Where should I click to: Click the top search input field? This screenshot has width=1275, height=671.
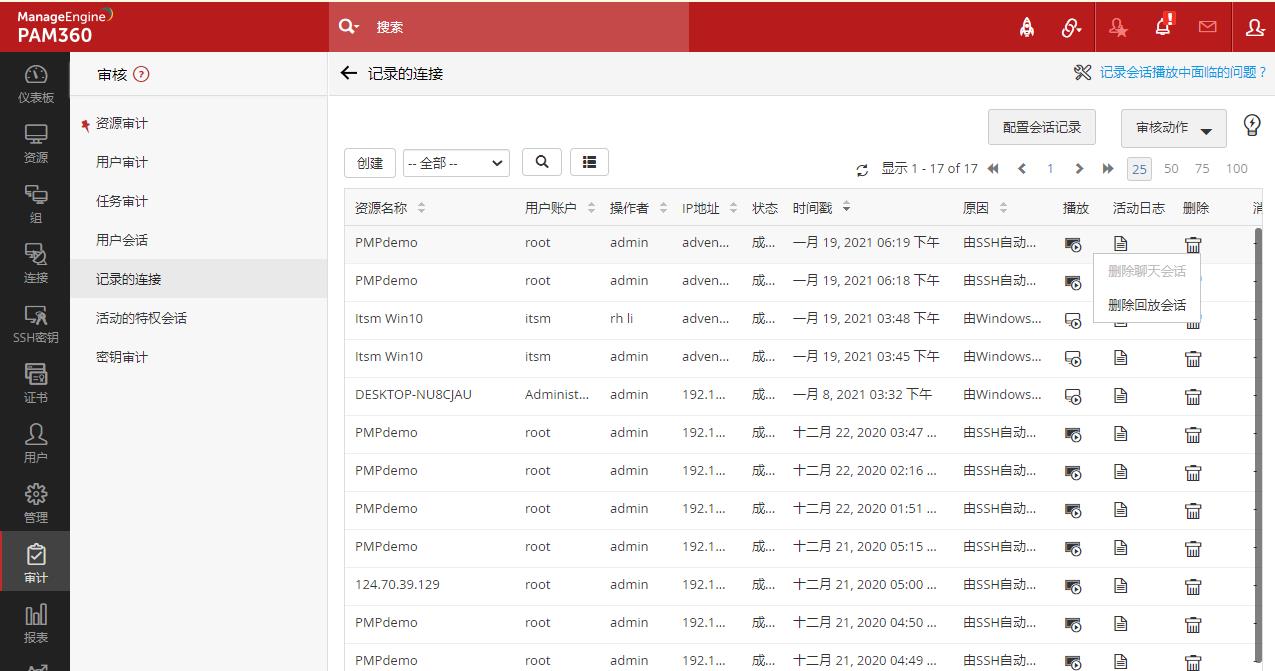pyautogui.click(x=520, y=27)
